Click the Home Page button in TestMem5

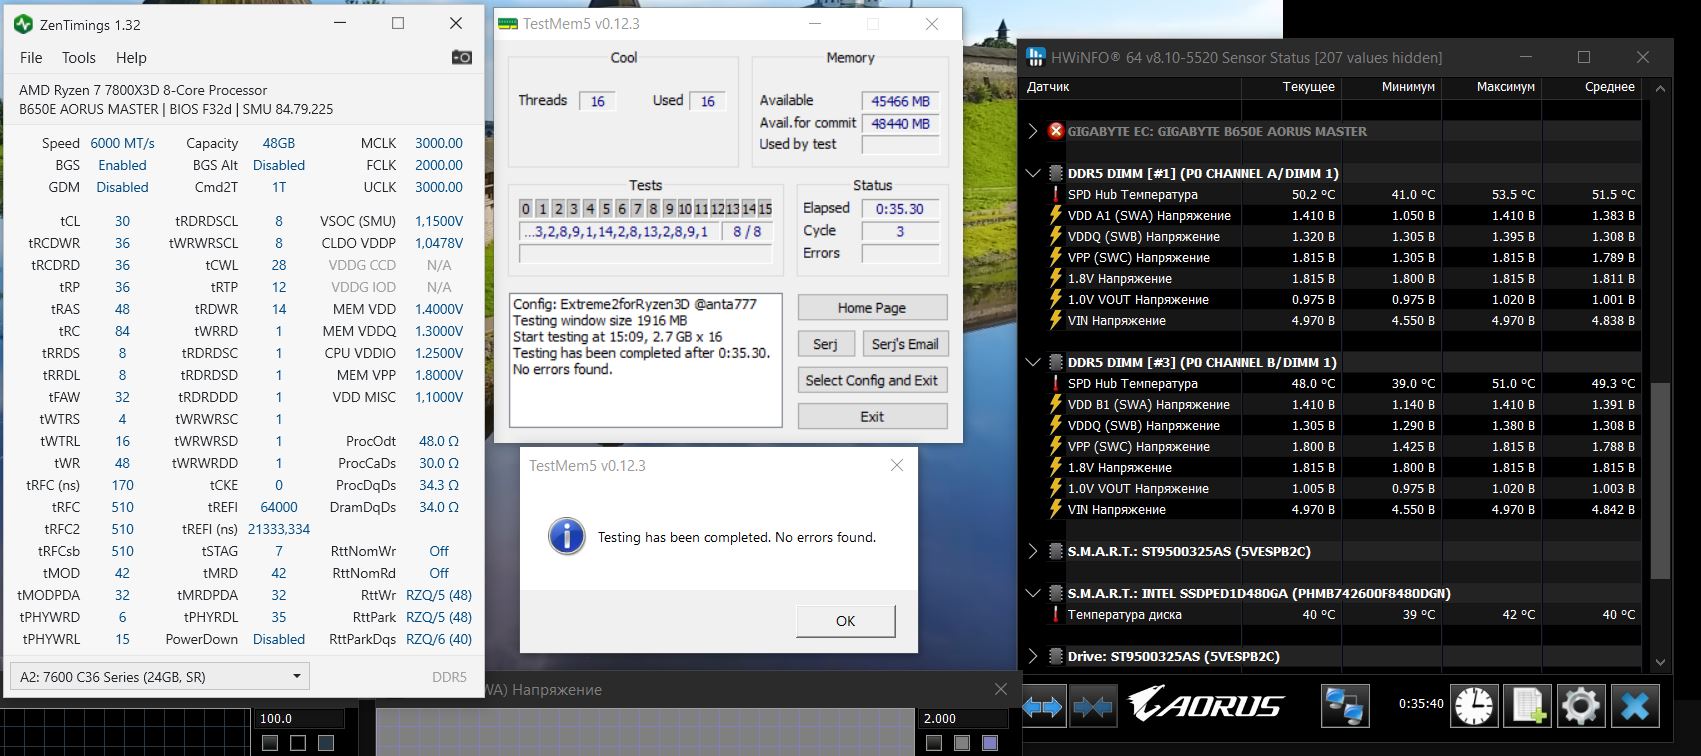[872, 308]
